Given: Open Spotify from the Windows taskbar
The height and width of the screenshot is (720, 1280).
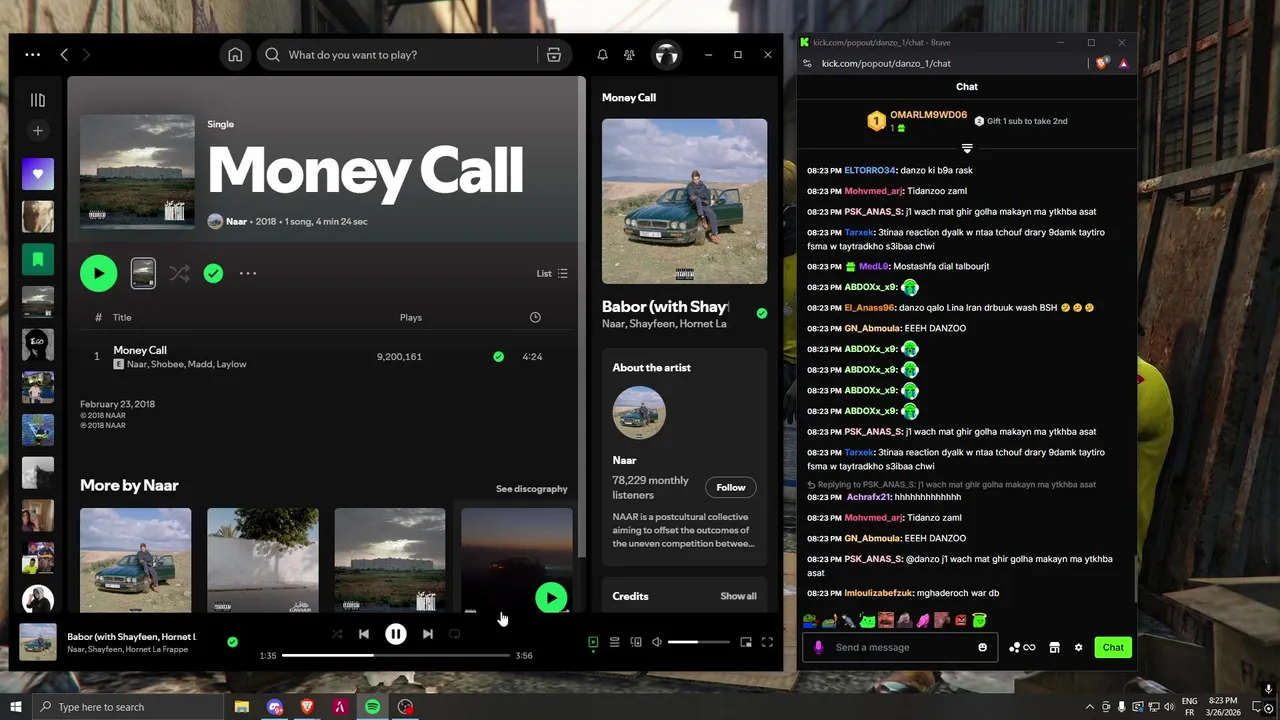Looking at the screenshot, I should 372,707.
